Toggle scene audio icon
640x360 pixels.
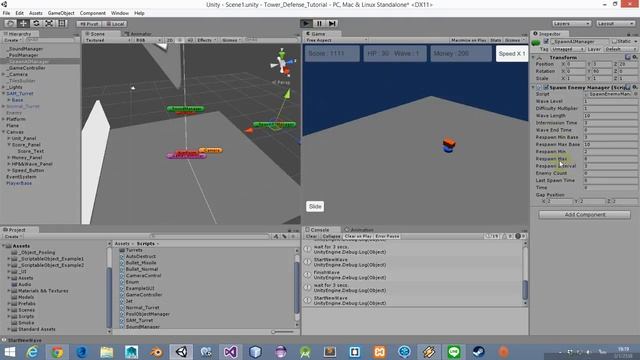coord(189,40)
